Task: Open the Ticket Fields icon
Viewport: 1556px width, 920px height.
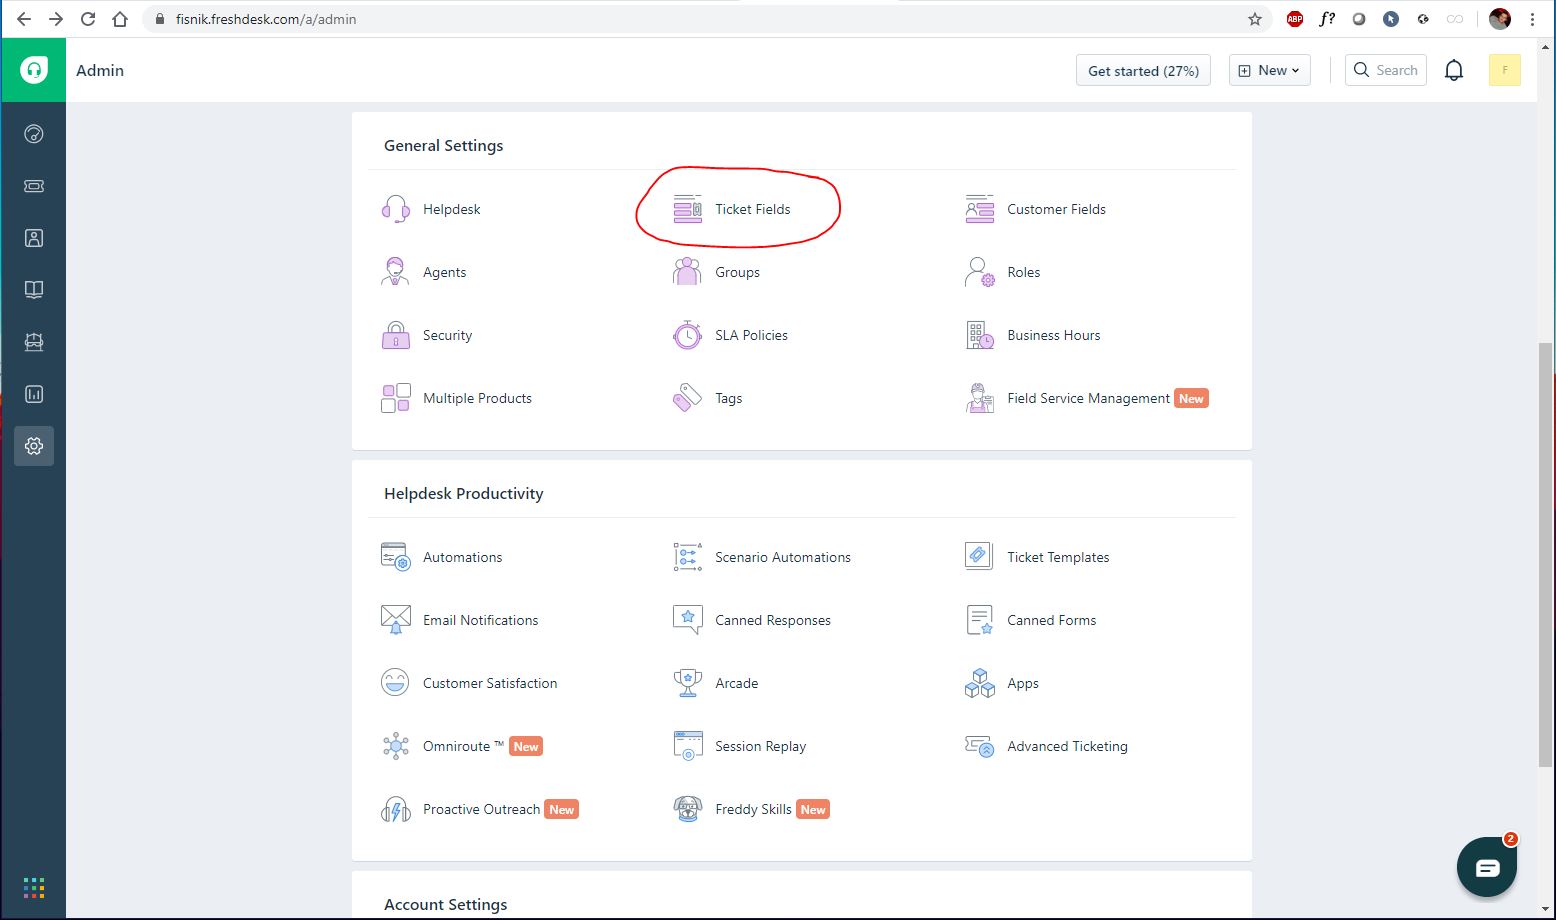Action: pyautogui.click(x=687, y=209)
